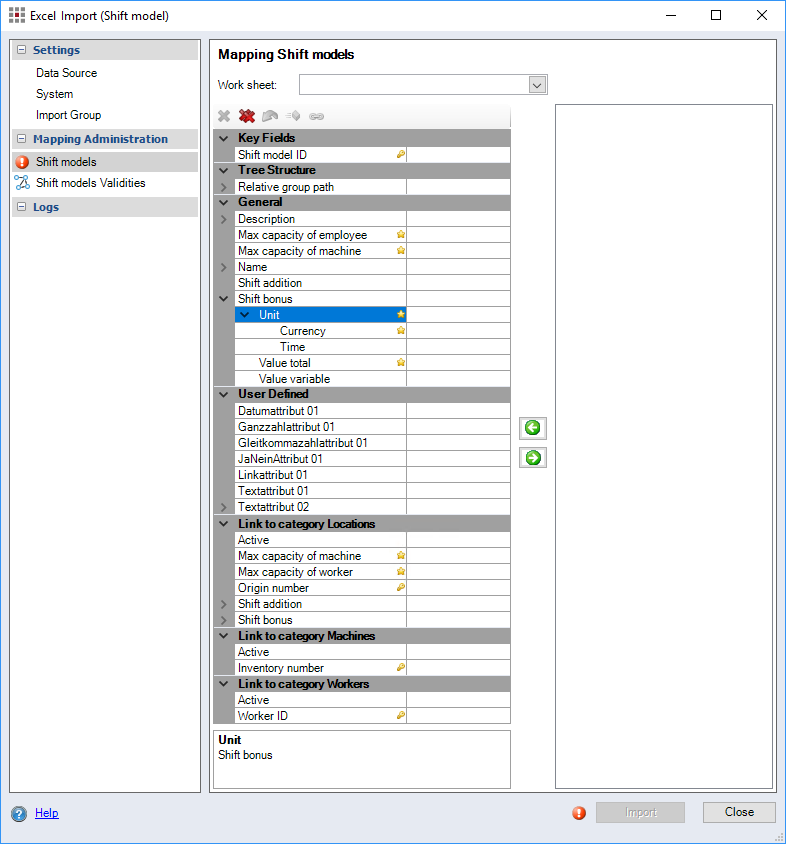Collapse the Logs section in sidebar
The width and height of the screenshot is (786, 844).
[21, 207]
